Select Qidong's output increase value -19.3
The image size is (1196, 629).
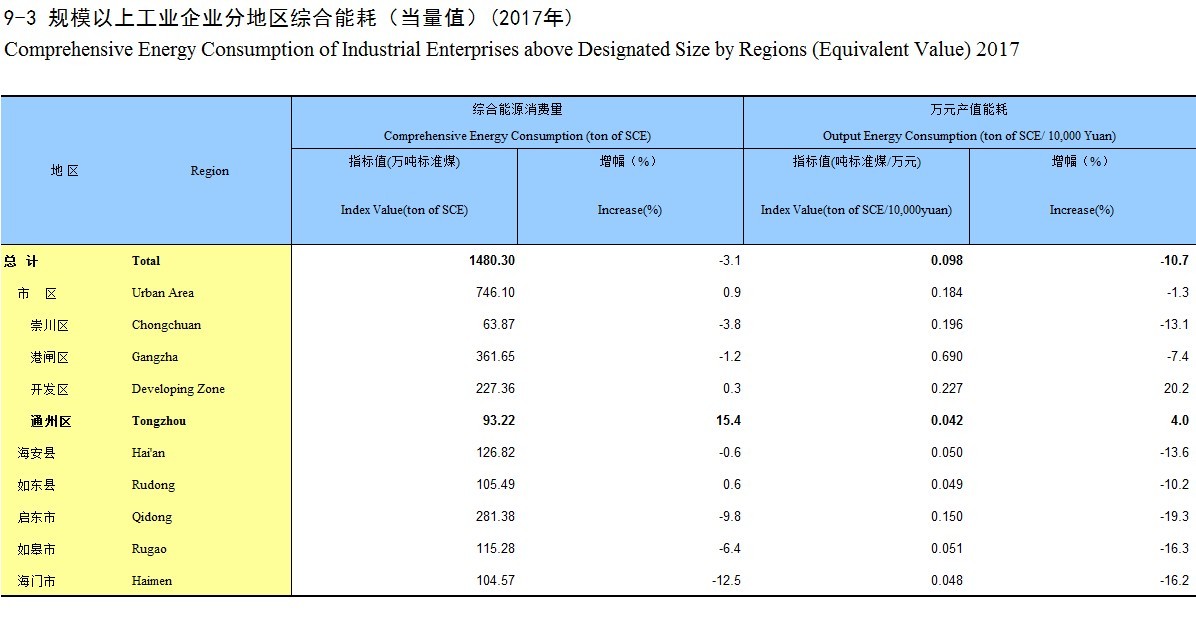click(x=1173, y=517)
